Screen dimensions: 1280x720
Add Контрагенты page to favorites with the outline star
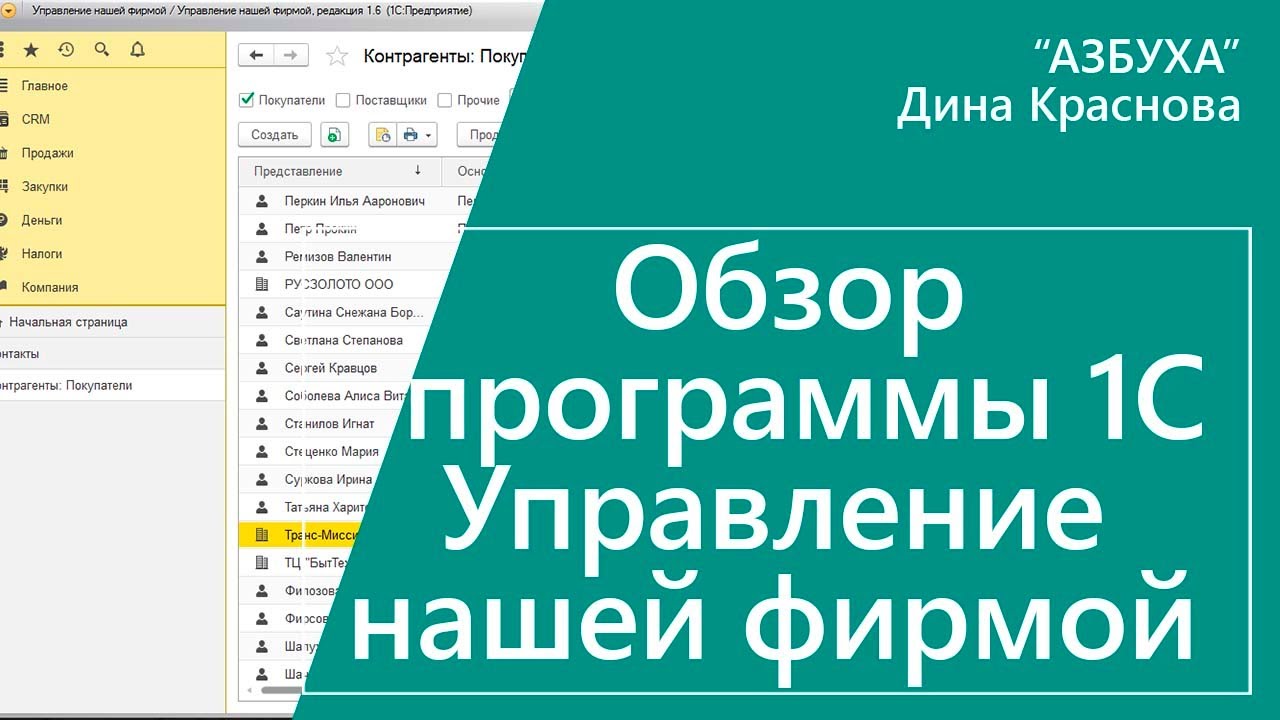pos(337,56)
